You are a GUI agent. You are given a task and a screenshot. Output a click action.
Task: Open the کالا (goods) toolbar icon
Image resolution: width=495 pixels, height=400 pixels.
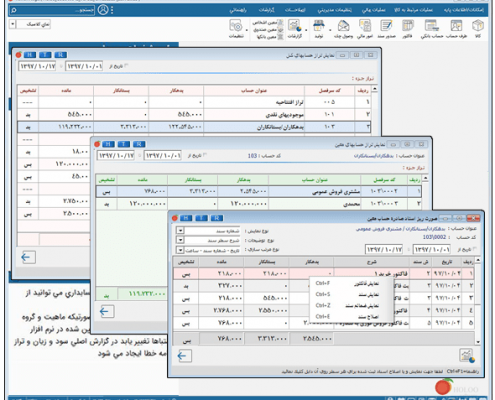click(x=478, y=29)
